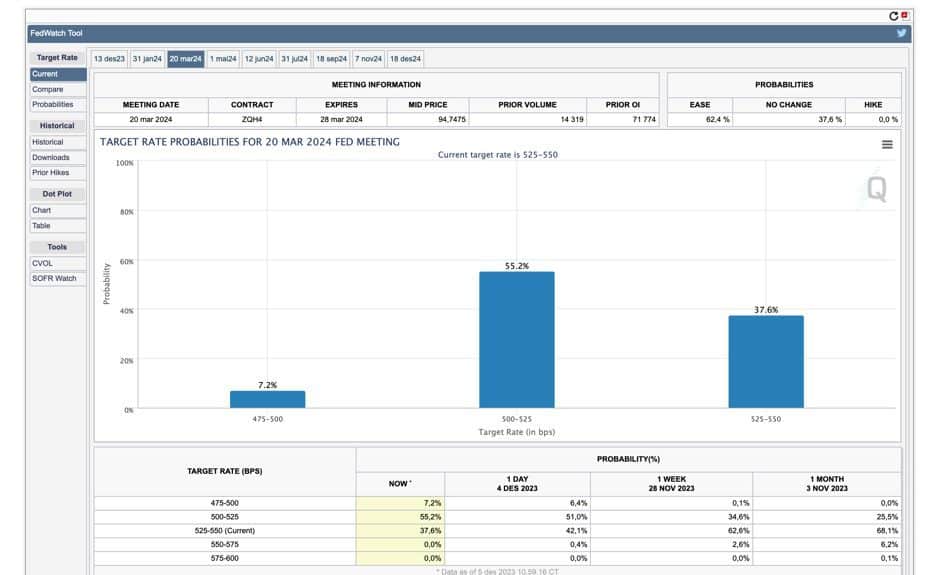Screen dimensions: 943x575
Task: Open Downloads in the sidebar
Action: pyautogui.click(x=58, y=158)
